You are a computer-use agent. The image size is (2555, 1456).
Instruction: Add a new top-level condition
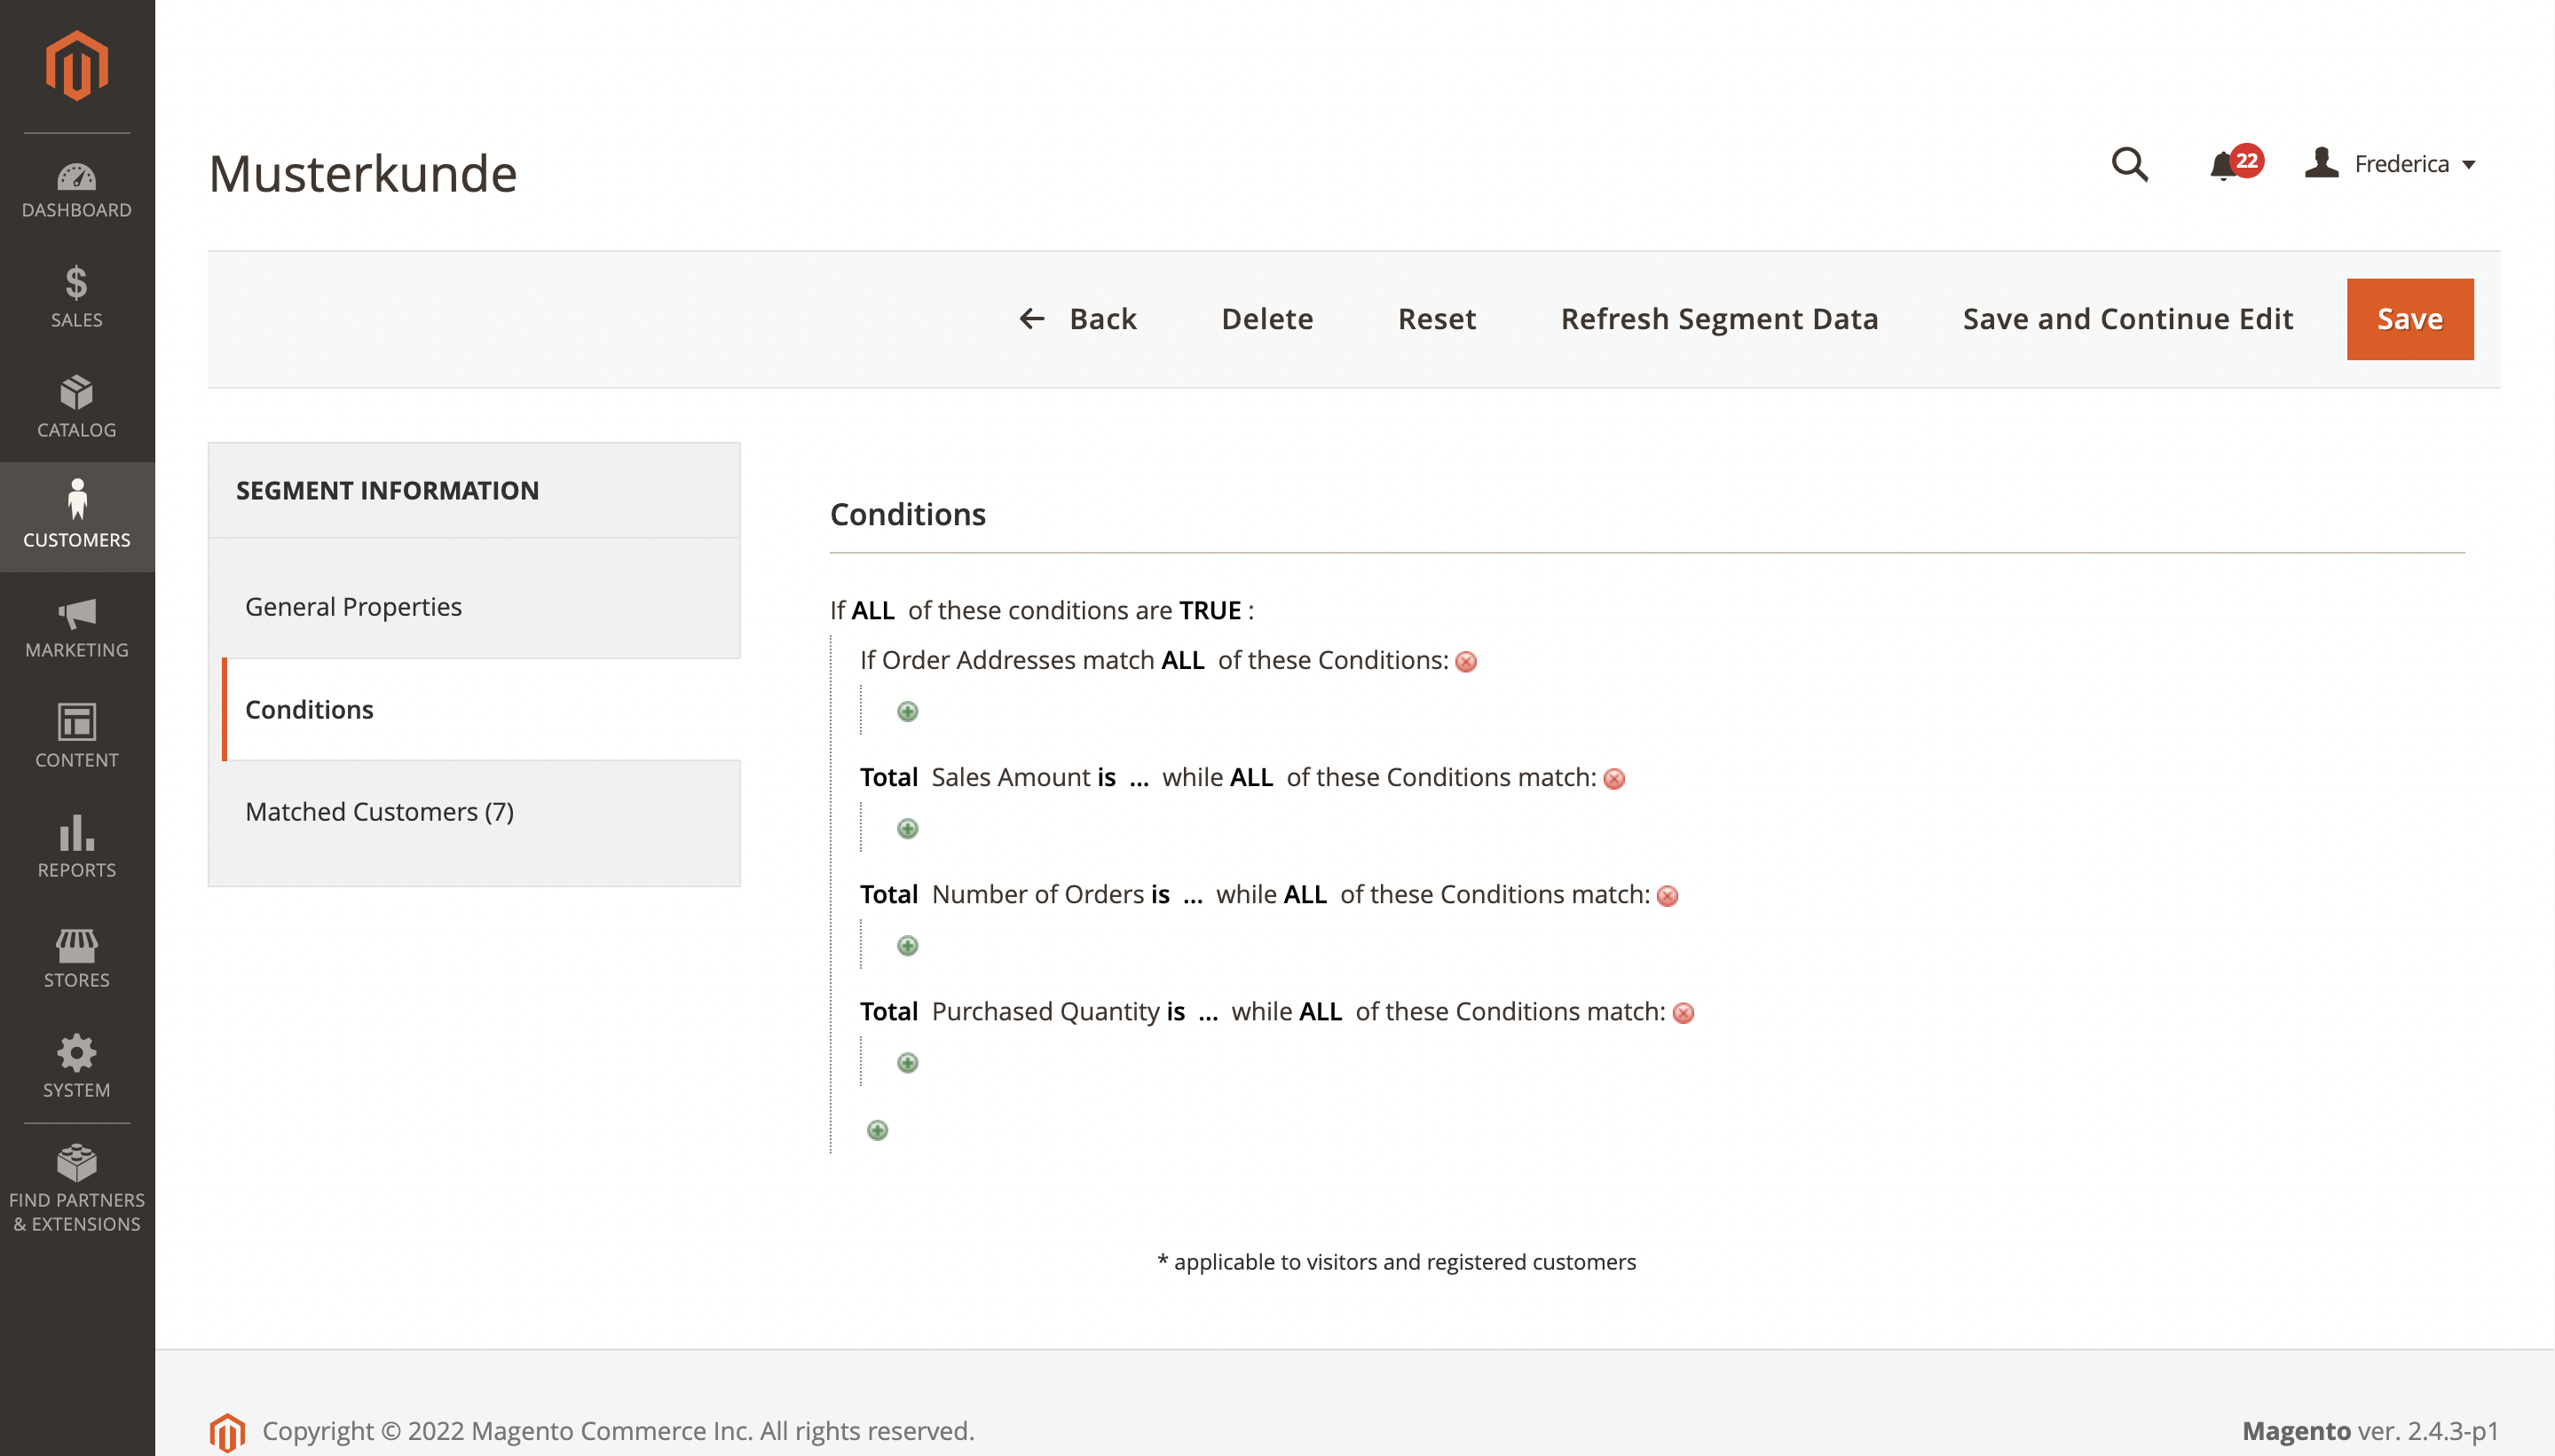pyautogui.click(x=877, y=1131)
